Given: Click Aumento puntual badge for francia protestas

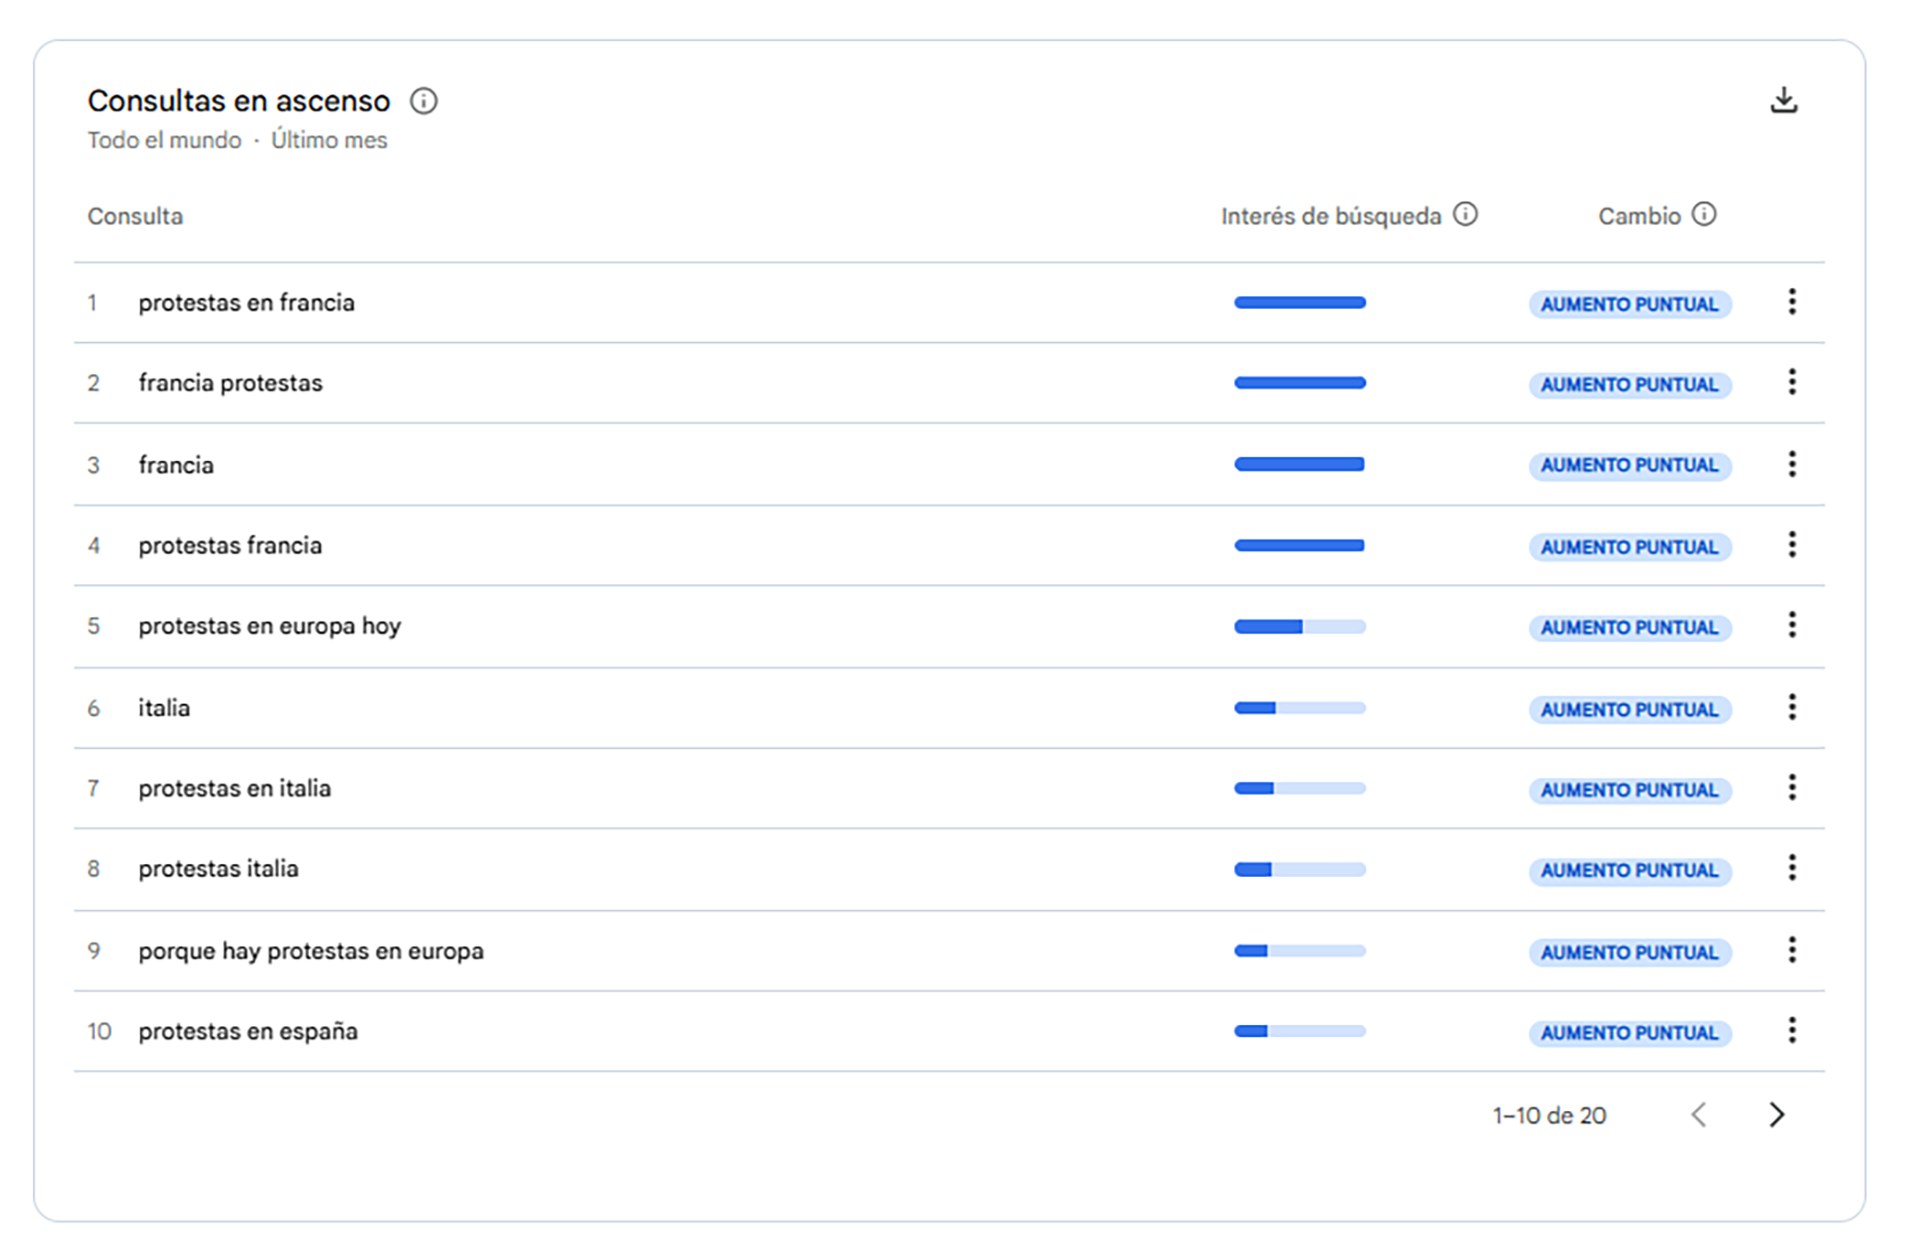Looking at the screenshot, I should (1629, 385).
